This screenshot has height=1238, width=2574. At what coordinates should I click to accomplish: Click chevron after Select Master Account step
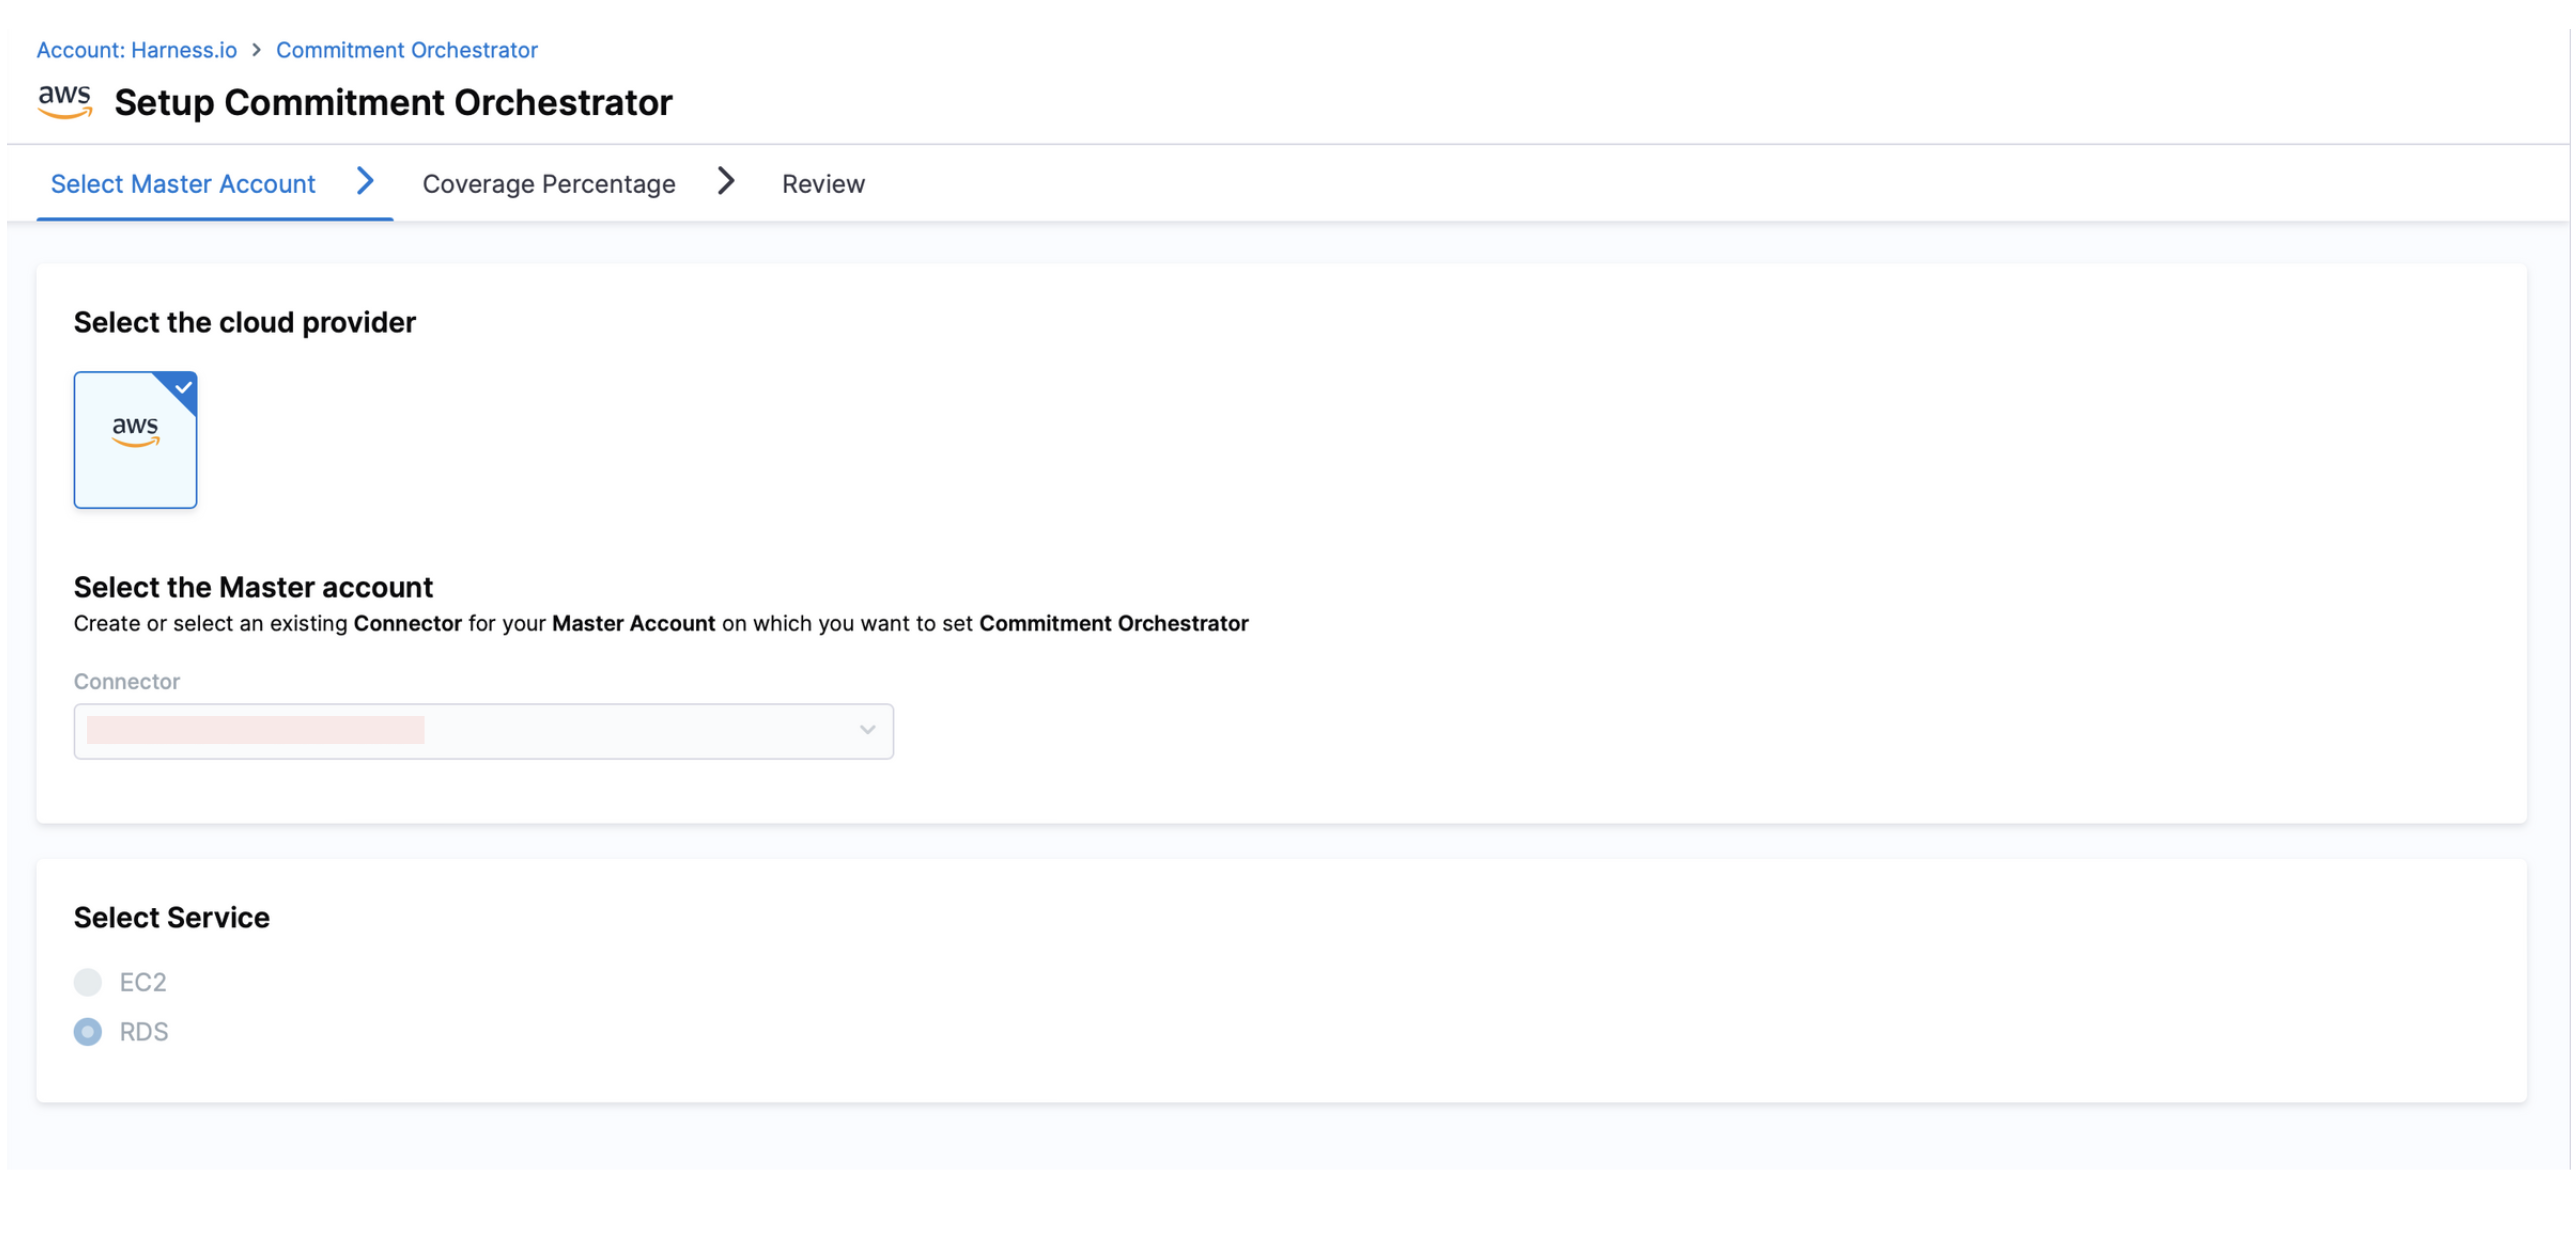tap(365, 181)
